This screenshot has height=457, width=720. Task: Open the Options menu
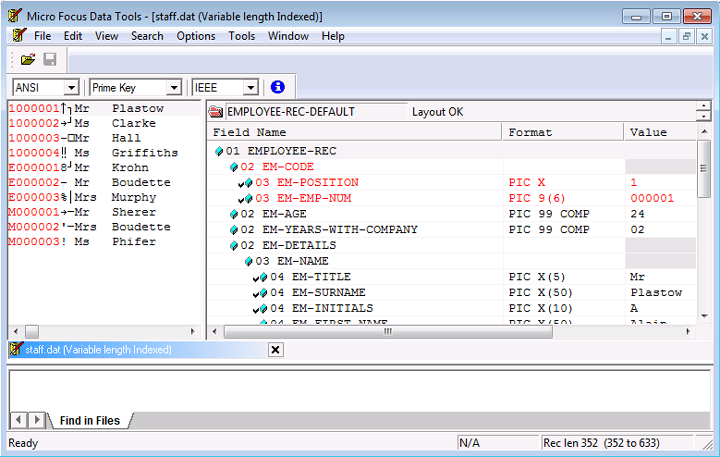[x=195, y=36]
